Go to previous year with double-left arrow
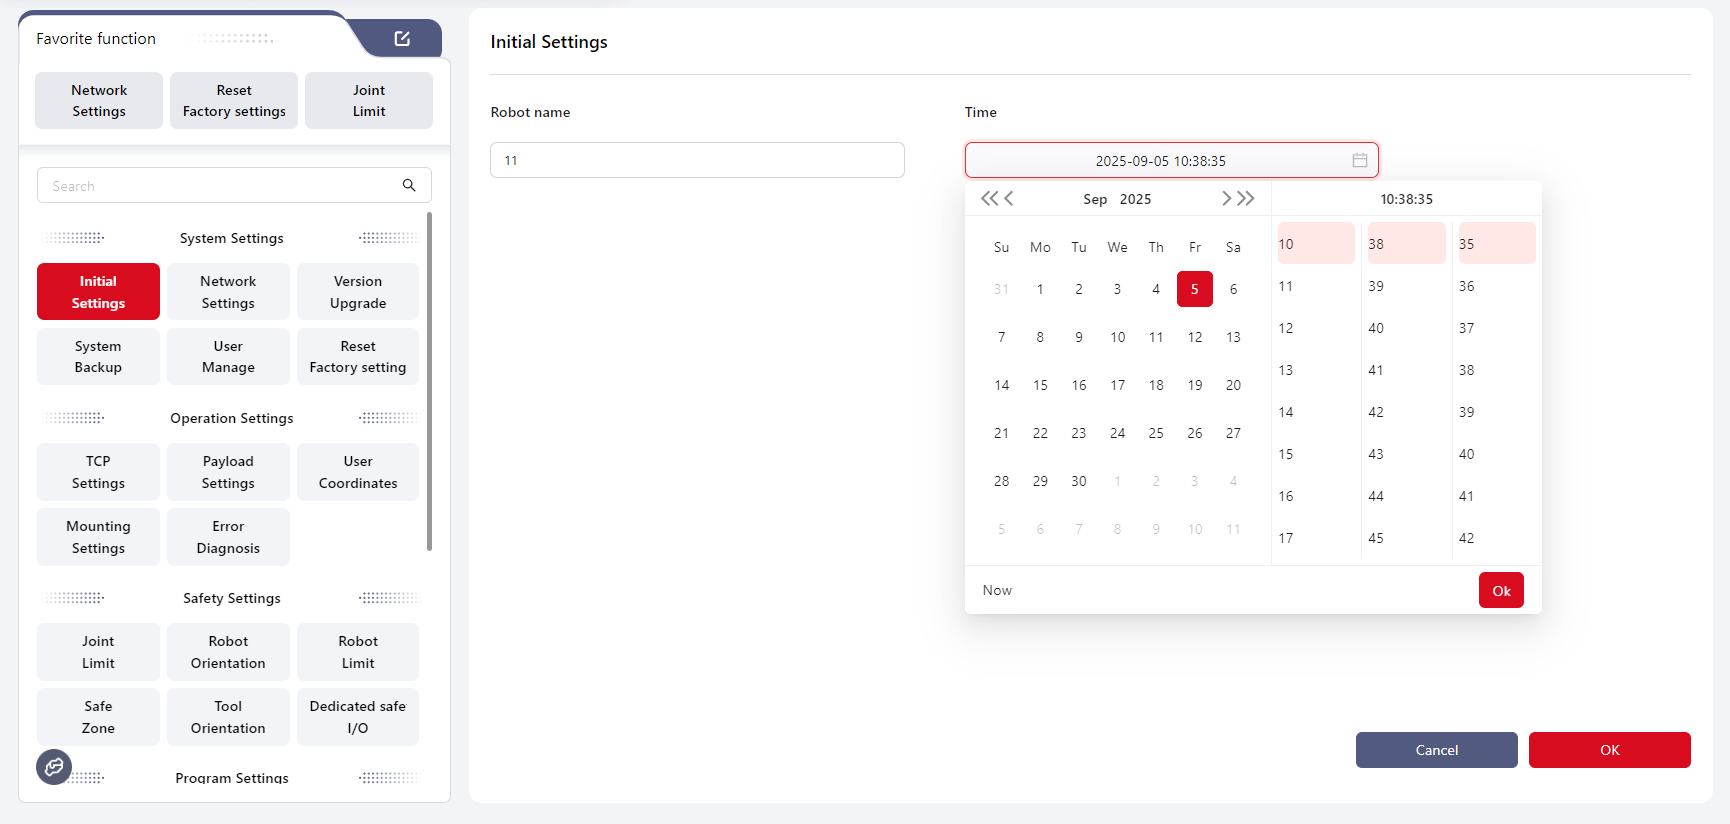Image resolution: width=1730 pixels, height=824 pixels. coord(988,198)
